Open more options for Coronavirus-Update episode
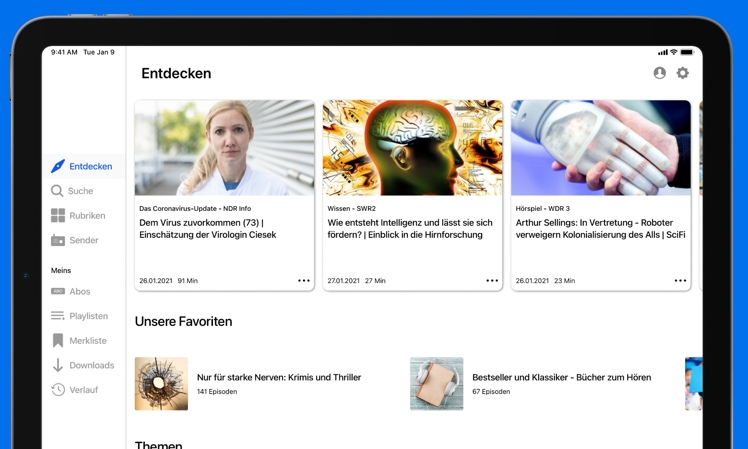Image resolution: width=748 pixels, height=449 pixels. (x=304, y=281)
